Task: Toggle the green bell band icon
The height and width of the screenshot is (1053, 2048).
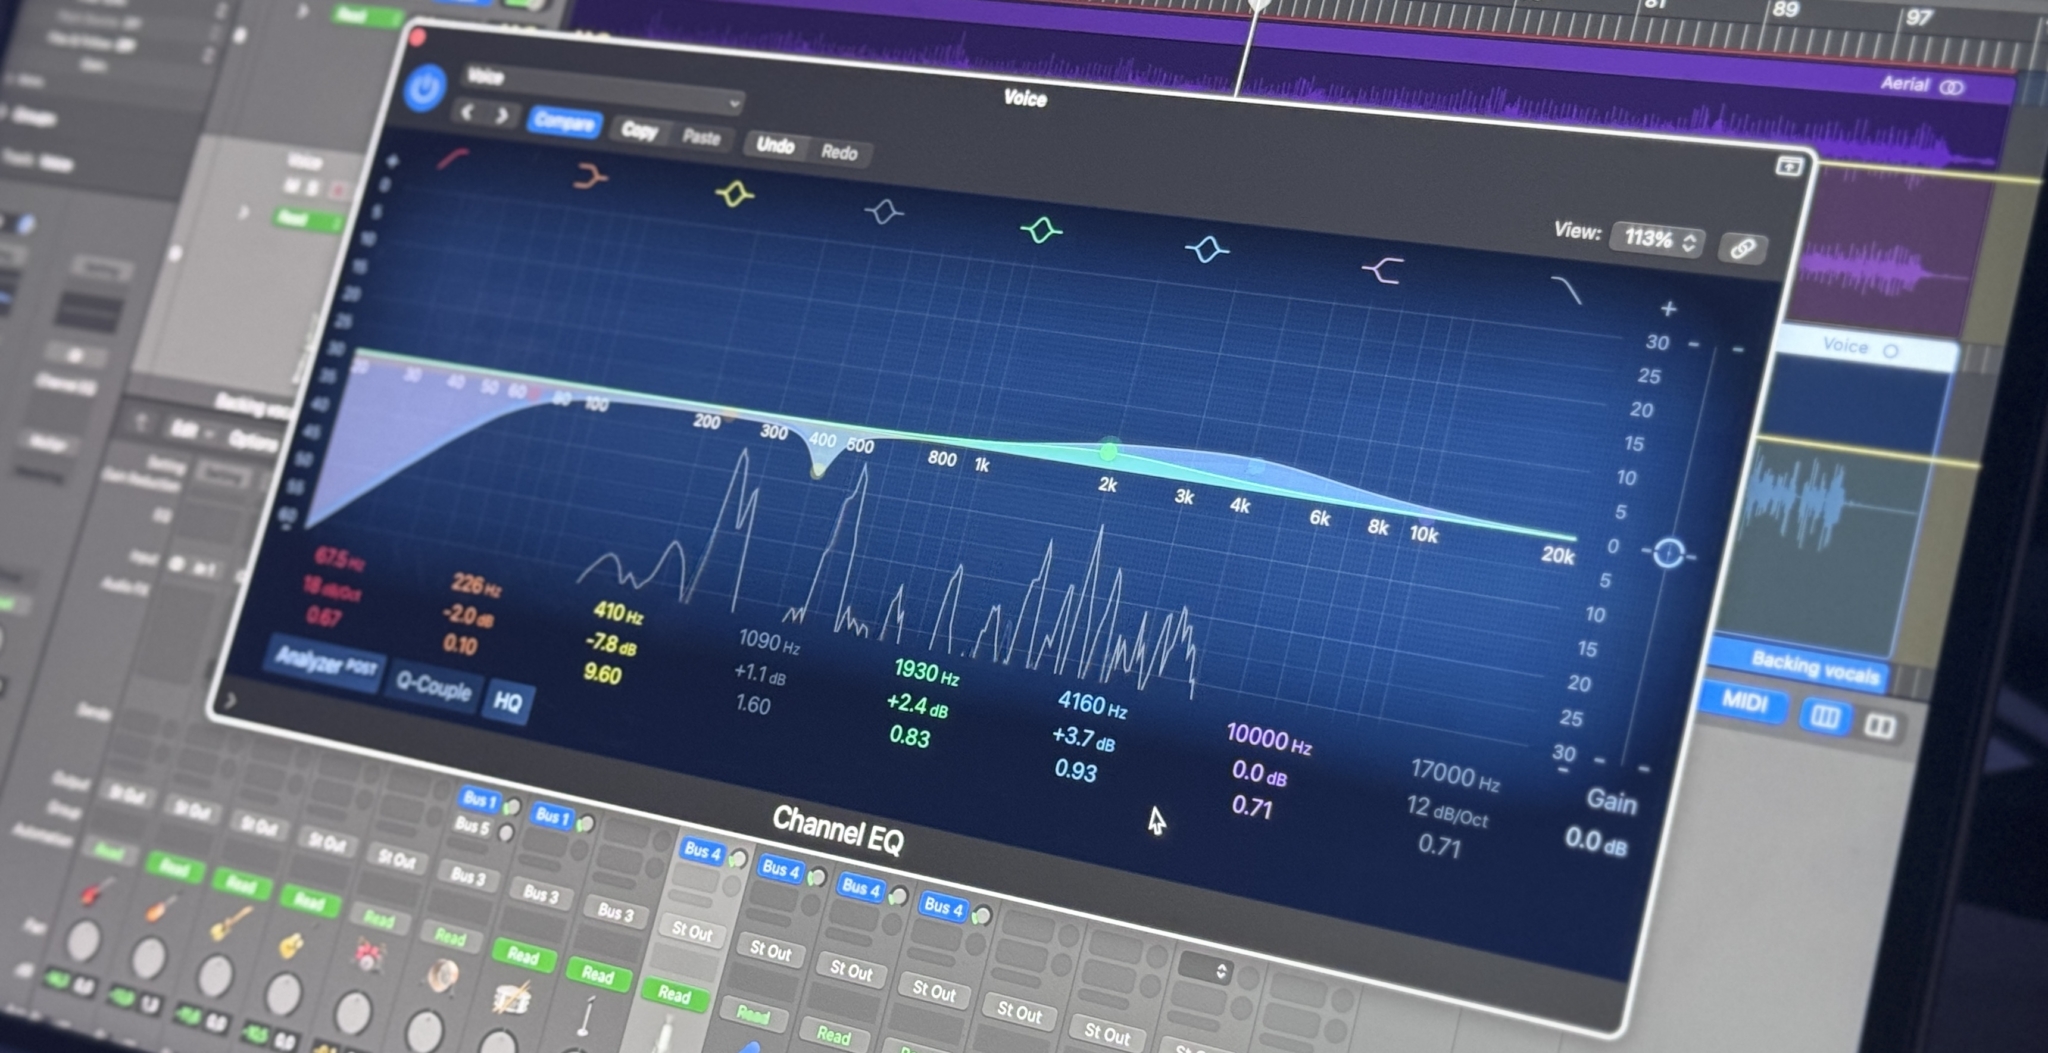Action: (1041, 230)
